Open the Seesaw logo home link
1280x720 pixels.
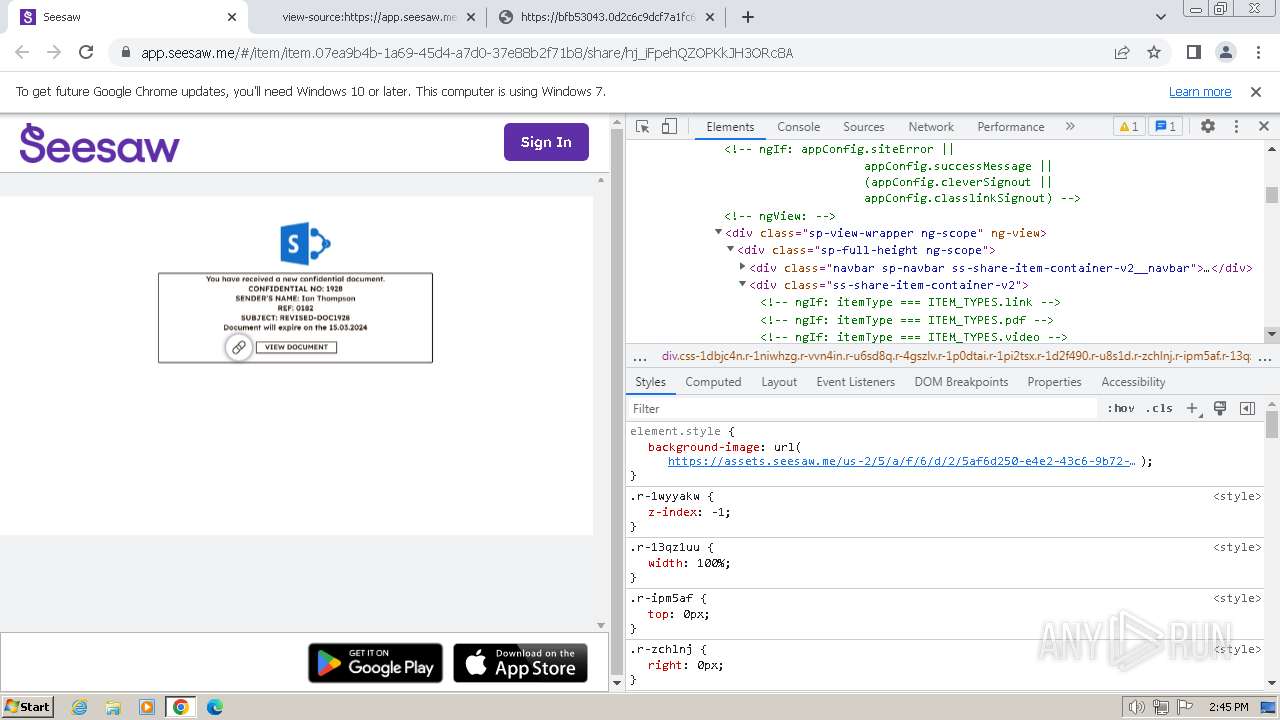[x=100, y=143]
